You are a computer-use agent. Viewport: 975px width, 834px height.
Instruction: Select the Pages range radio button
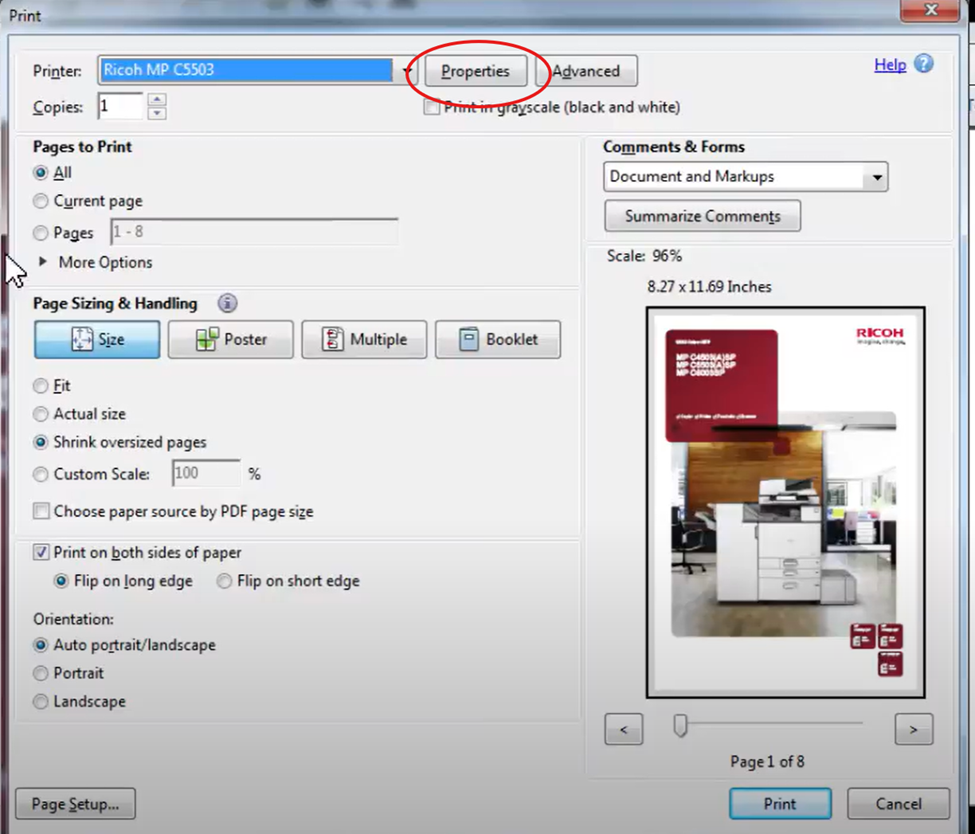(40, 233)
